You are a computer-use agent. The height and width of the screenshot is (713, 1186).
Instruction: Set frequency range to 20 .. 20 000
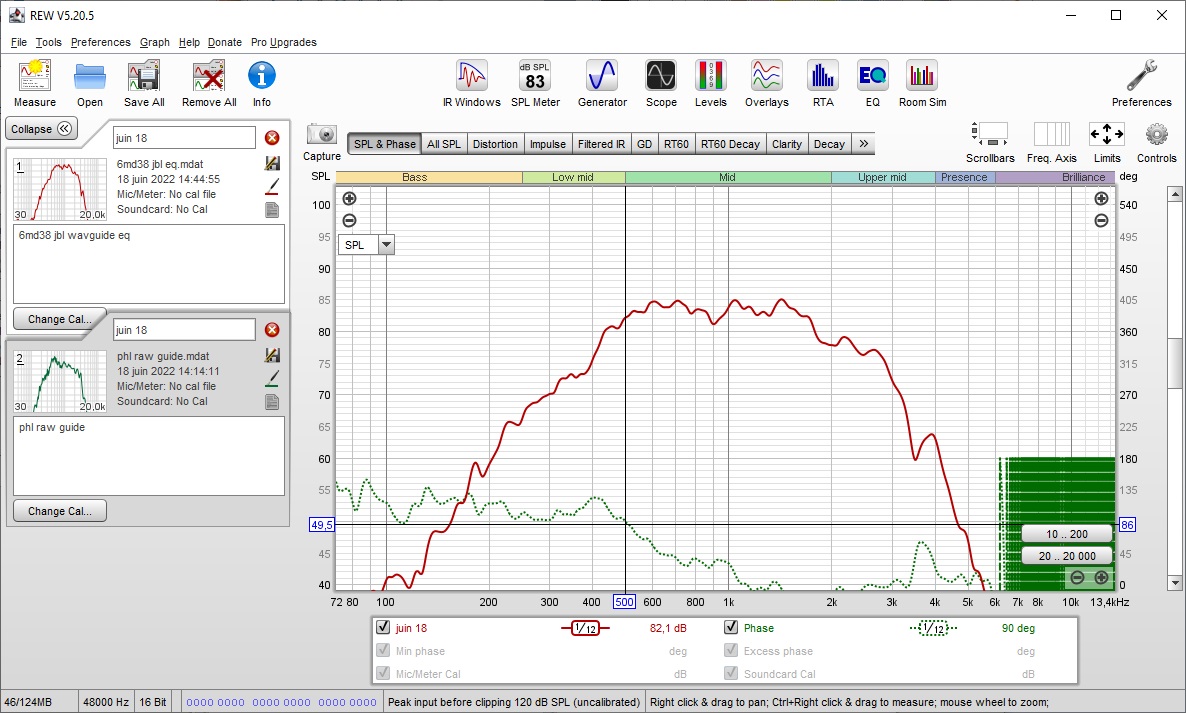(x=1066, y=556)
